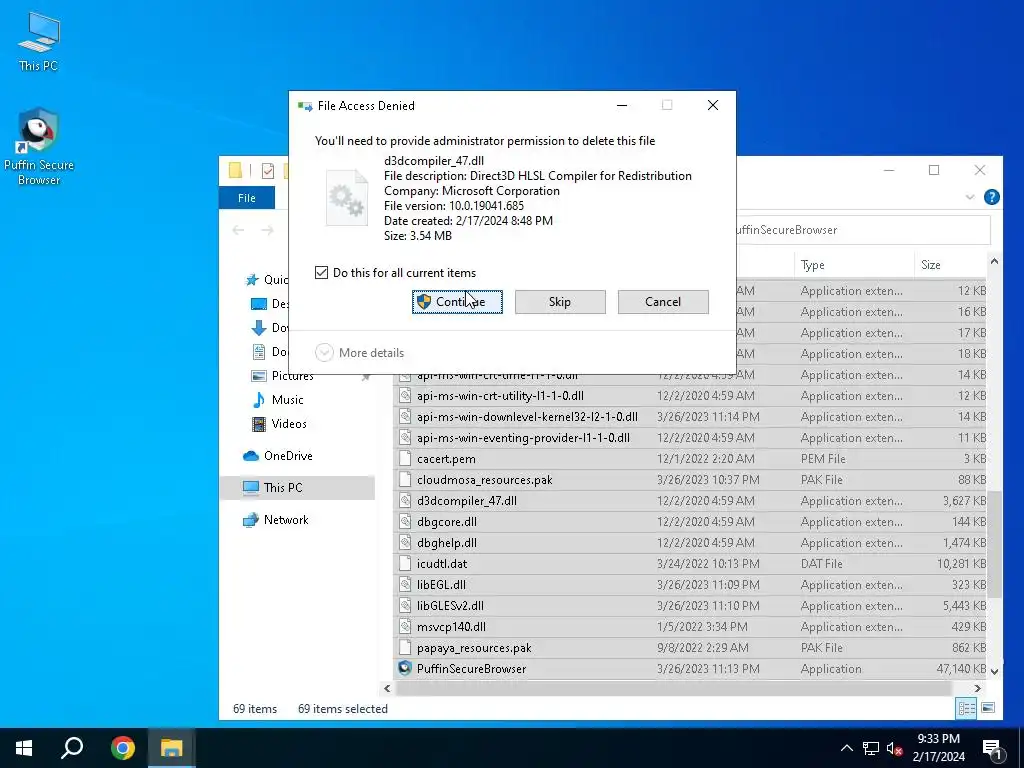Expand More details in the dialog

point(360,353)
